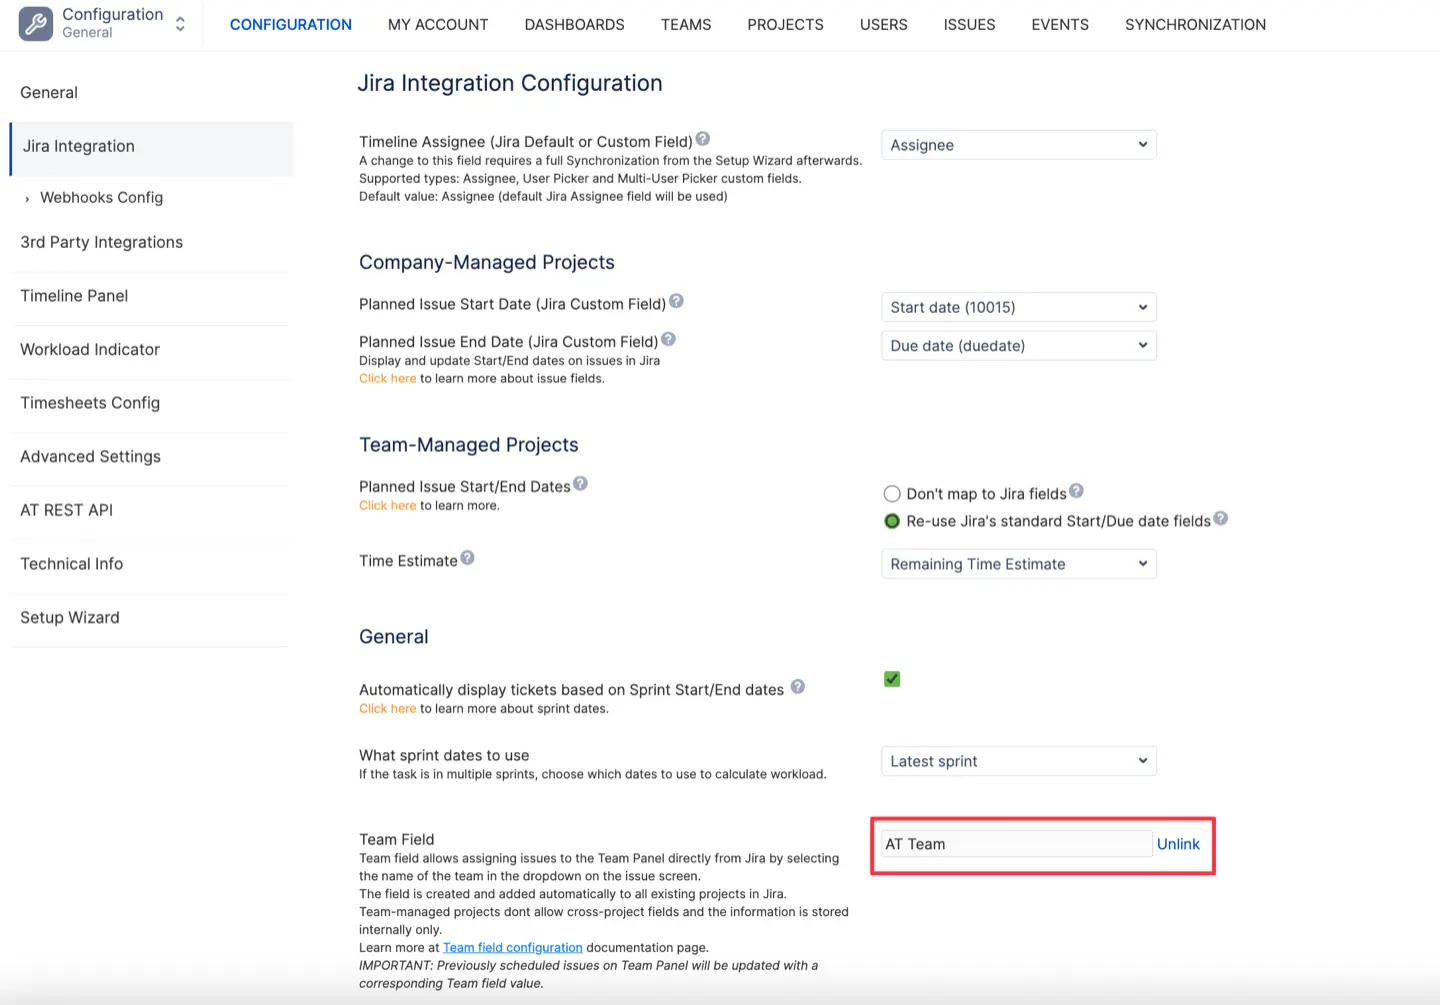Viewport: 1440px width, 1005px height.
Task: Click help icon after Sprint Start/End dates label
Action: (797, 687)
